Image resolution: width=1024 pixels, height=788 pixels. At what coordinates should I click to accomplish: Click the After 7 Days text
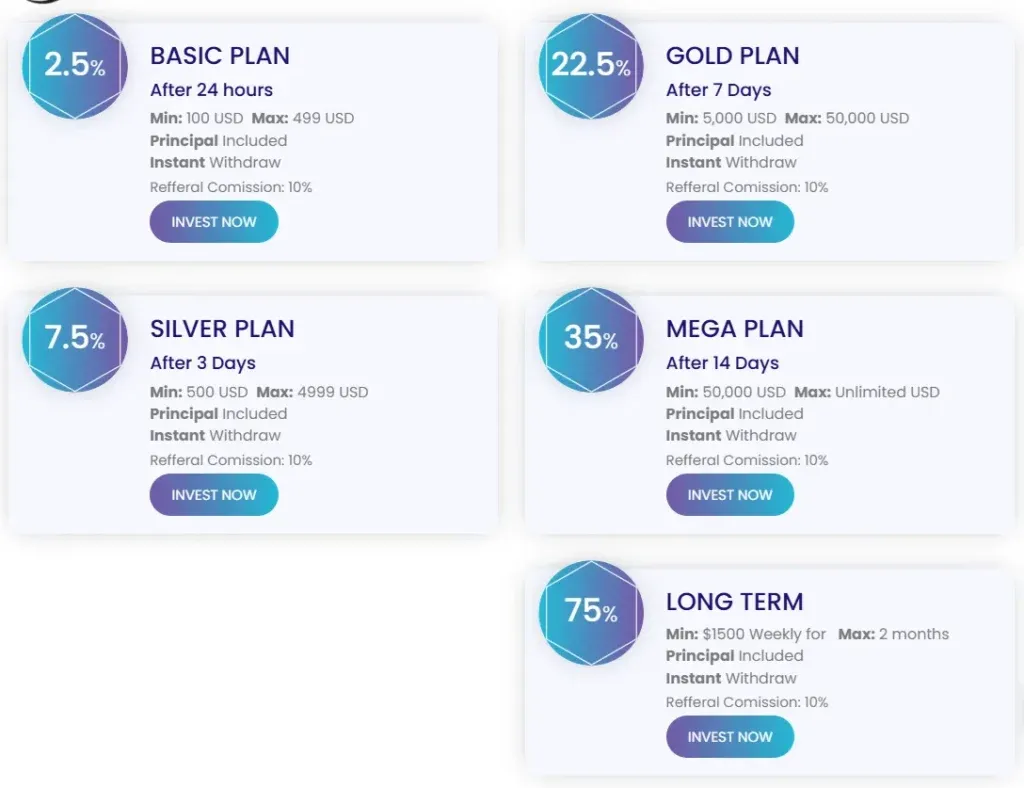pos(719,90)
